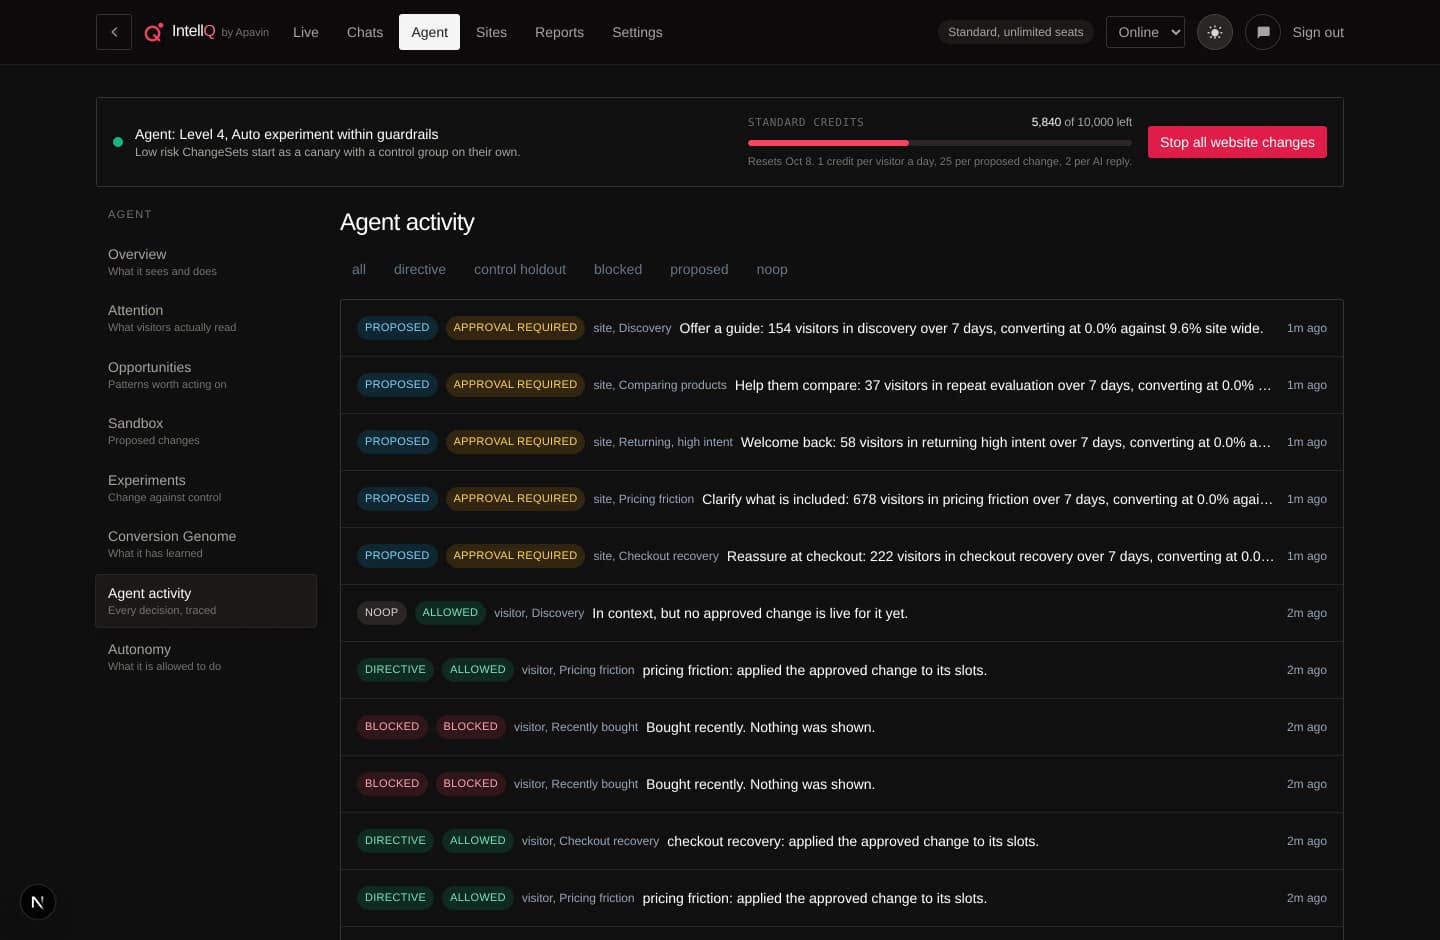Screen dimensions: 1440x940
Task: Open Overview in the agent sidebar
Action: click(206, 262)
